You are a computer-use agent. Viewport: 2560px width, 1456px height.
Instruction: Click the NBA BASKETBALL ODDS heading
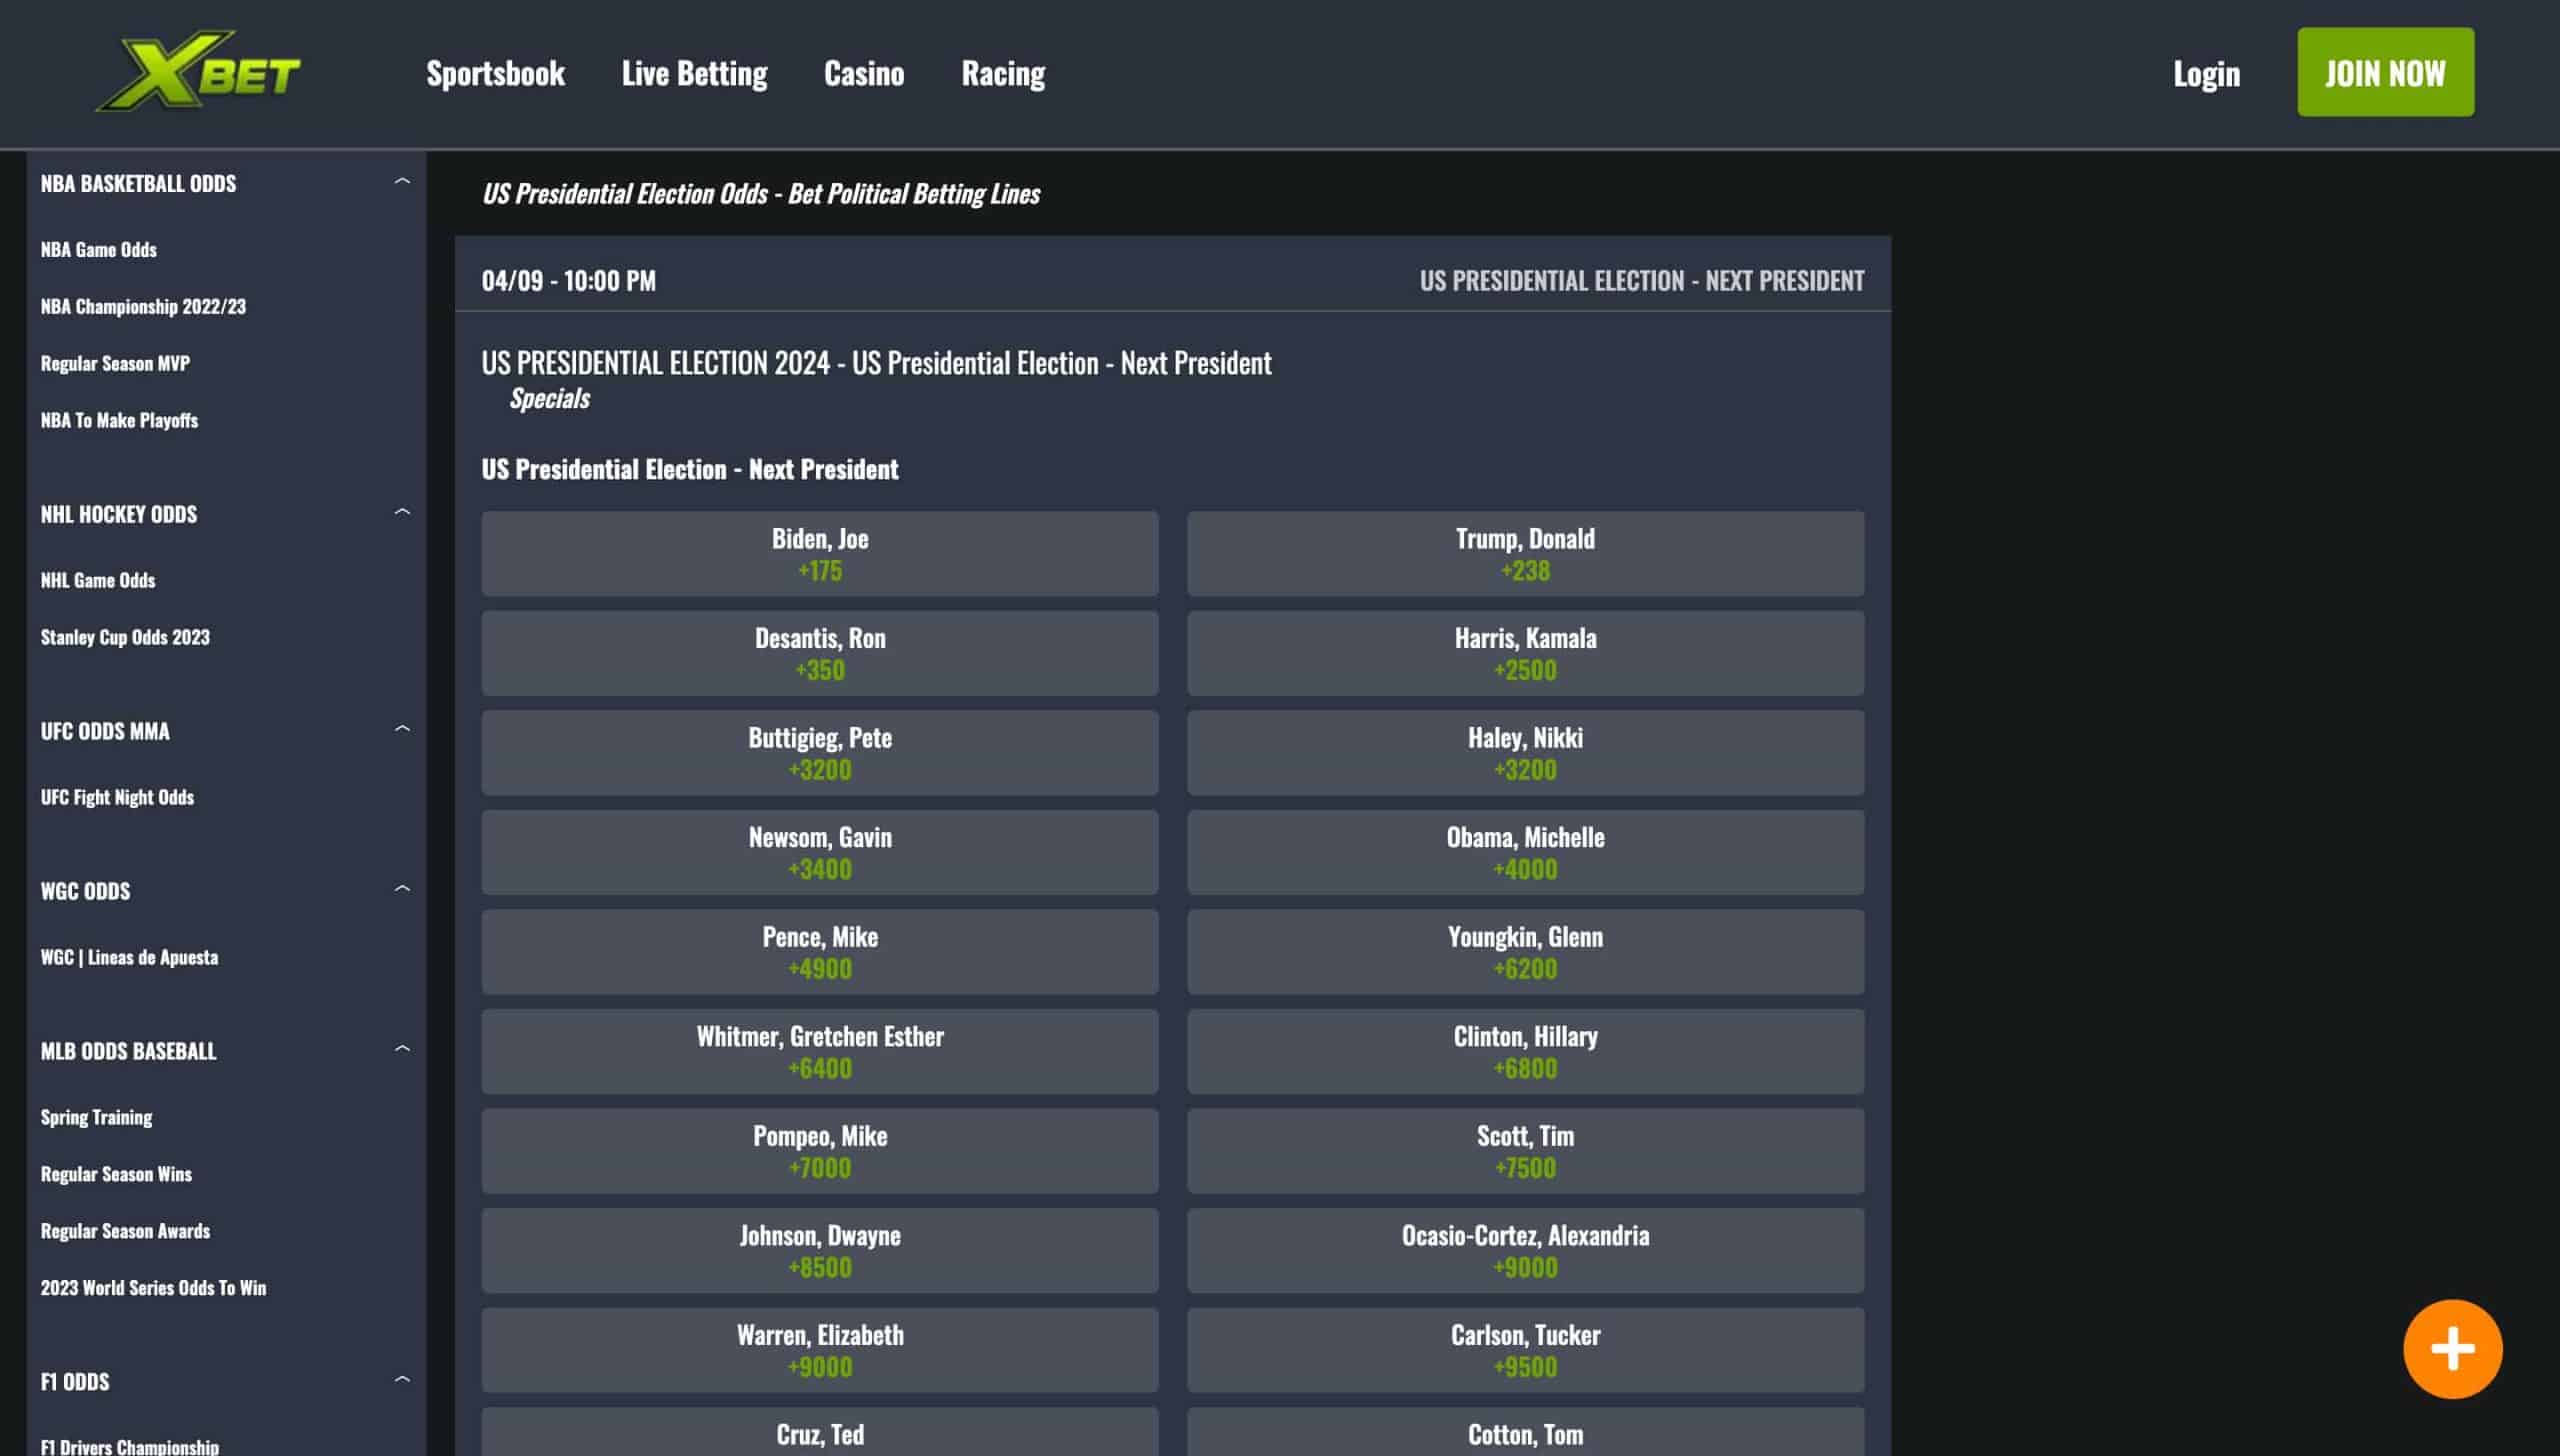click(138, 184)
